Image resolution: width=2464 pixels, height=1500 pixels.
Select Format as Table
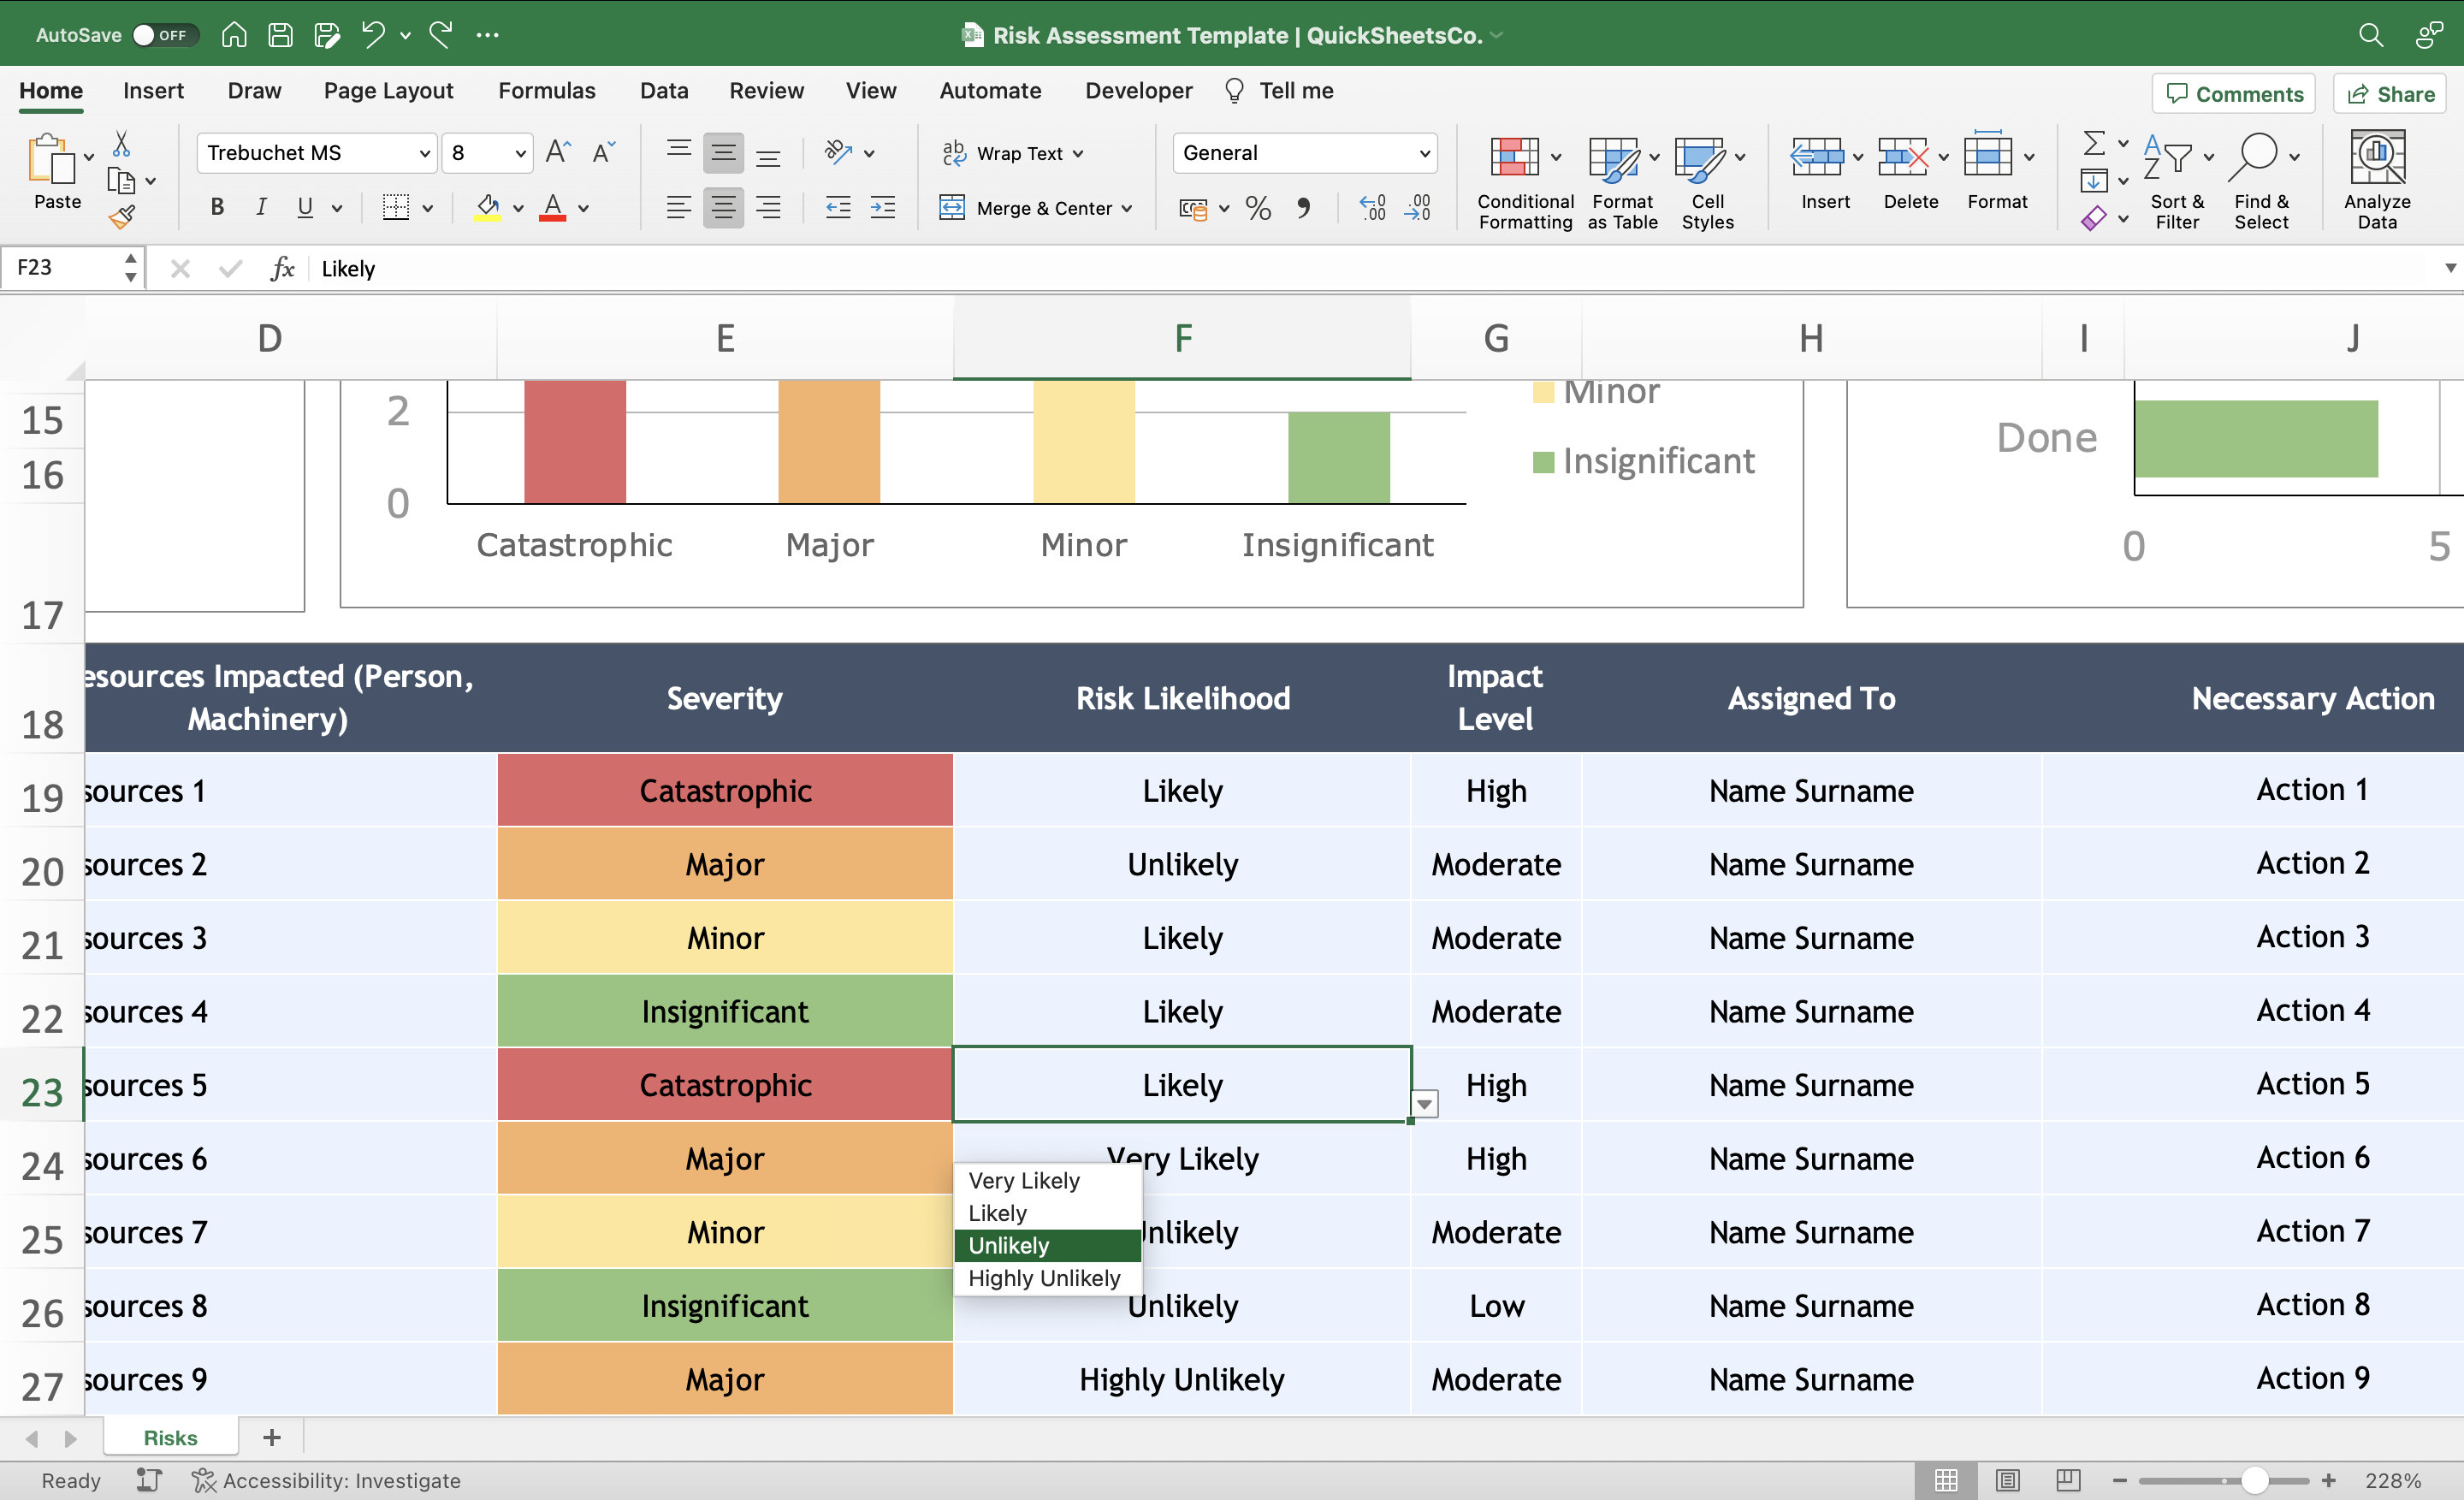click(1620, 182)
